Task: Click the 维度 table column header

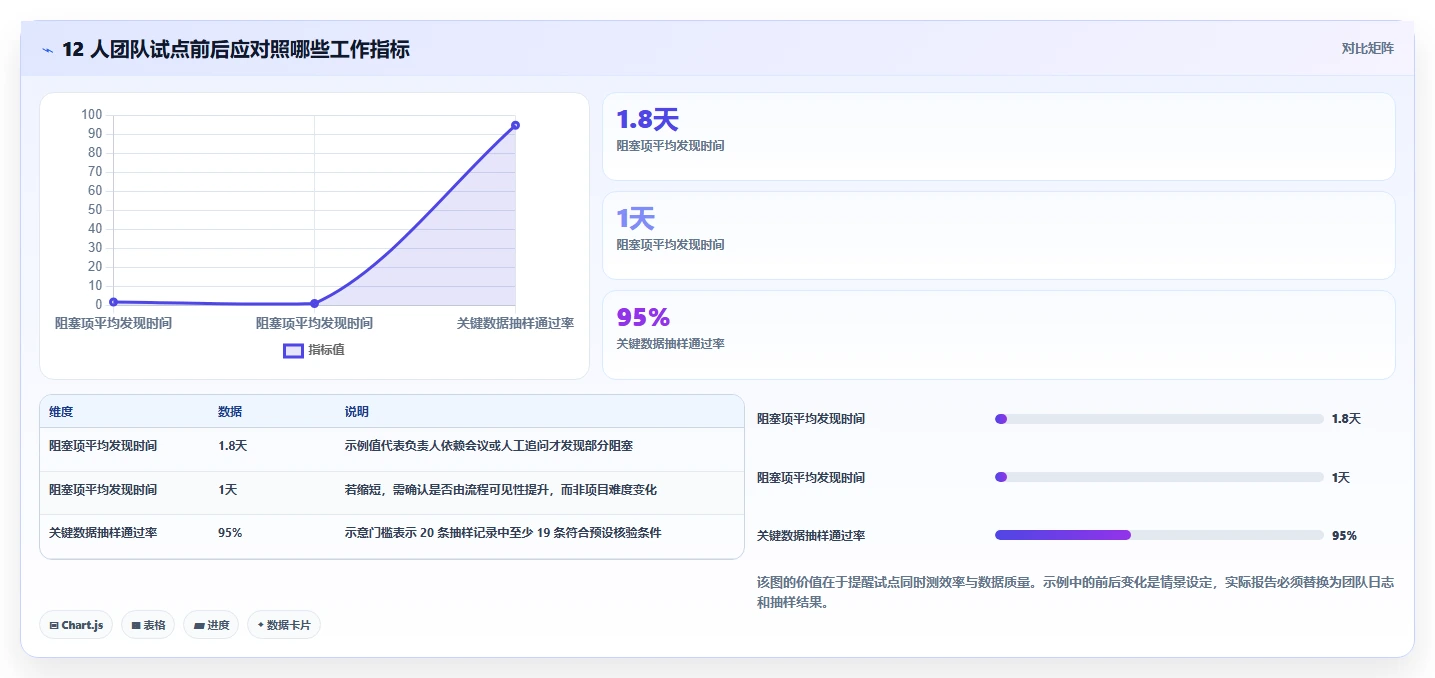Action: pos(61,412)
